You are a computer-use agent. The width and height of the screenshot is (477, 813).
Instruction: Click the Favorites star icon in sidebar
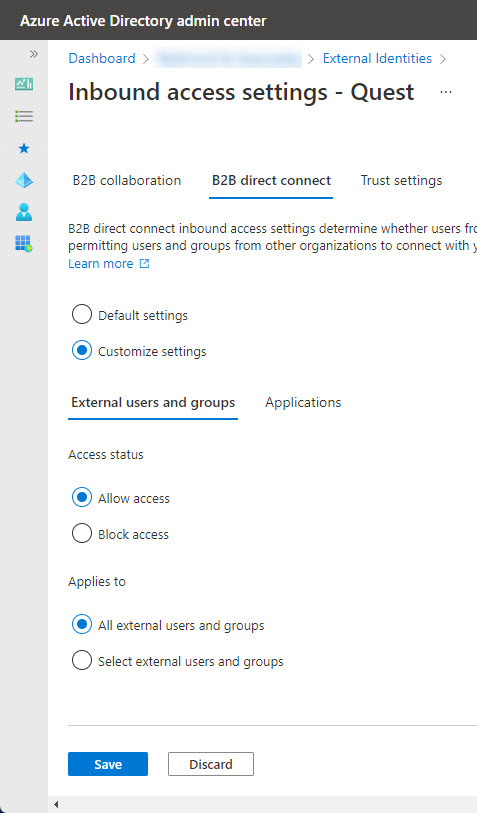[x=24, y=149]
